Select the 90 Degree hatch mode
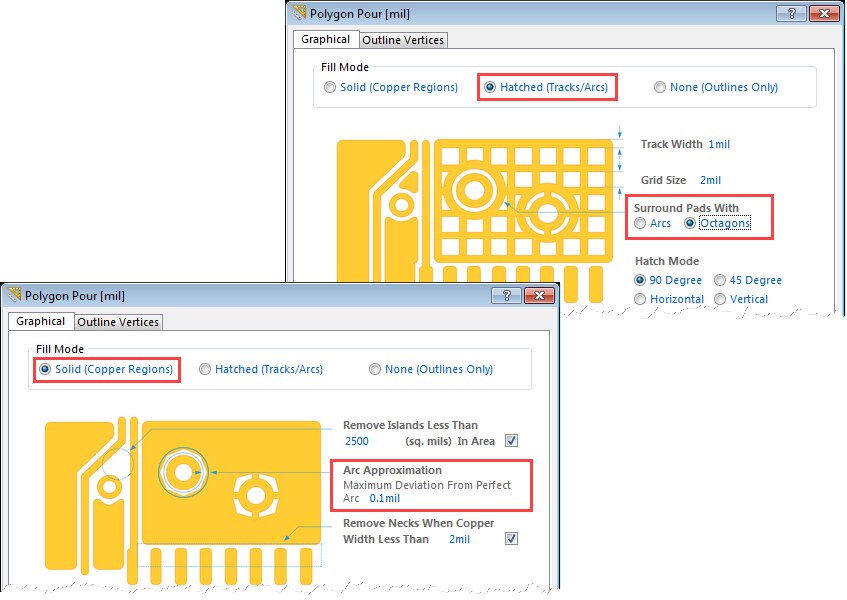The width and height of the screenshot is (847, 600). click(641, 280)
